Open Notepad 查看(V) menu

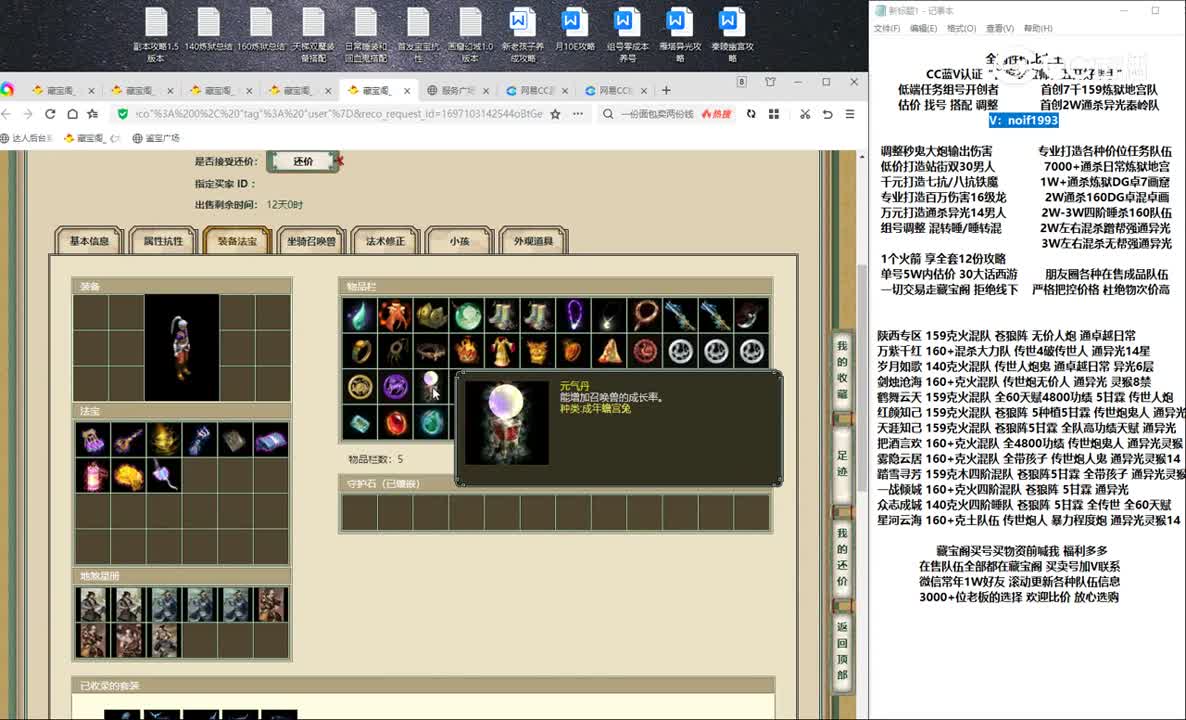tap(999, 28)
